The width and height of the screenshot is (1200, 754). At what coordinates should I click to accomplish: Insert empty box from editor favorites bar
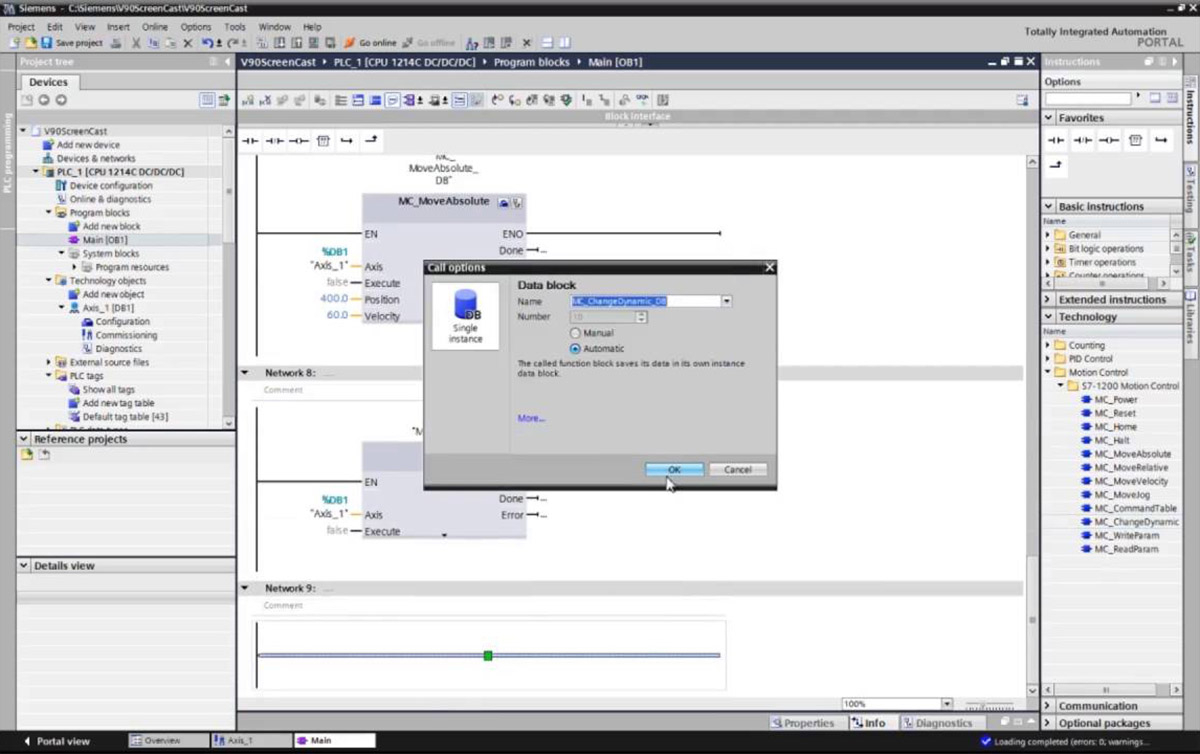pos(322,140)
